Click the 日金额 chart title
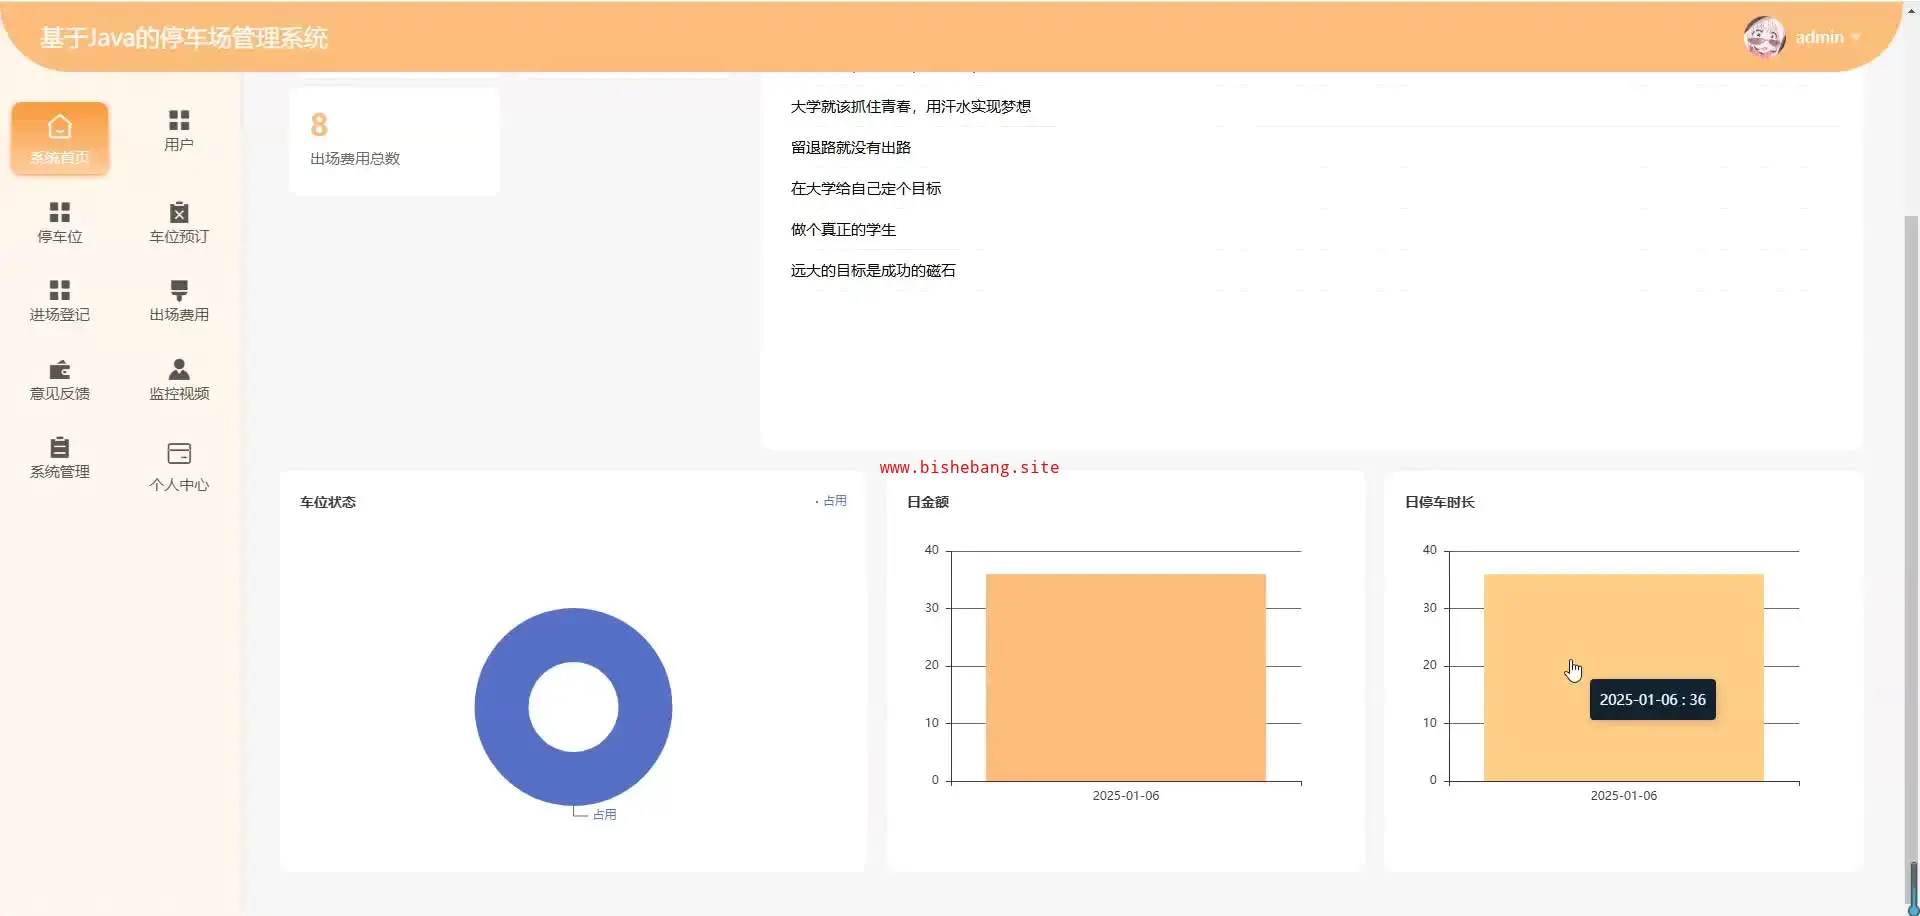The width and height of the screenshot is (1920, 916). coord(928,502)
